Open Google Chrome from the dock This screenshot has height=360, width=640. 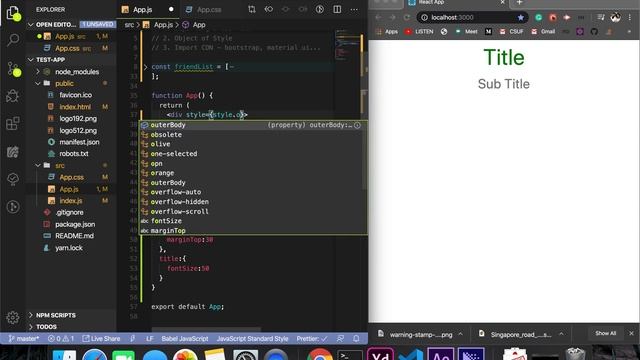pyautogui.click(x=320, y=355)
